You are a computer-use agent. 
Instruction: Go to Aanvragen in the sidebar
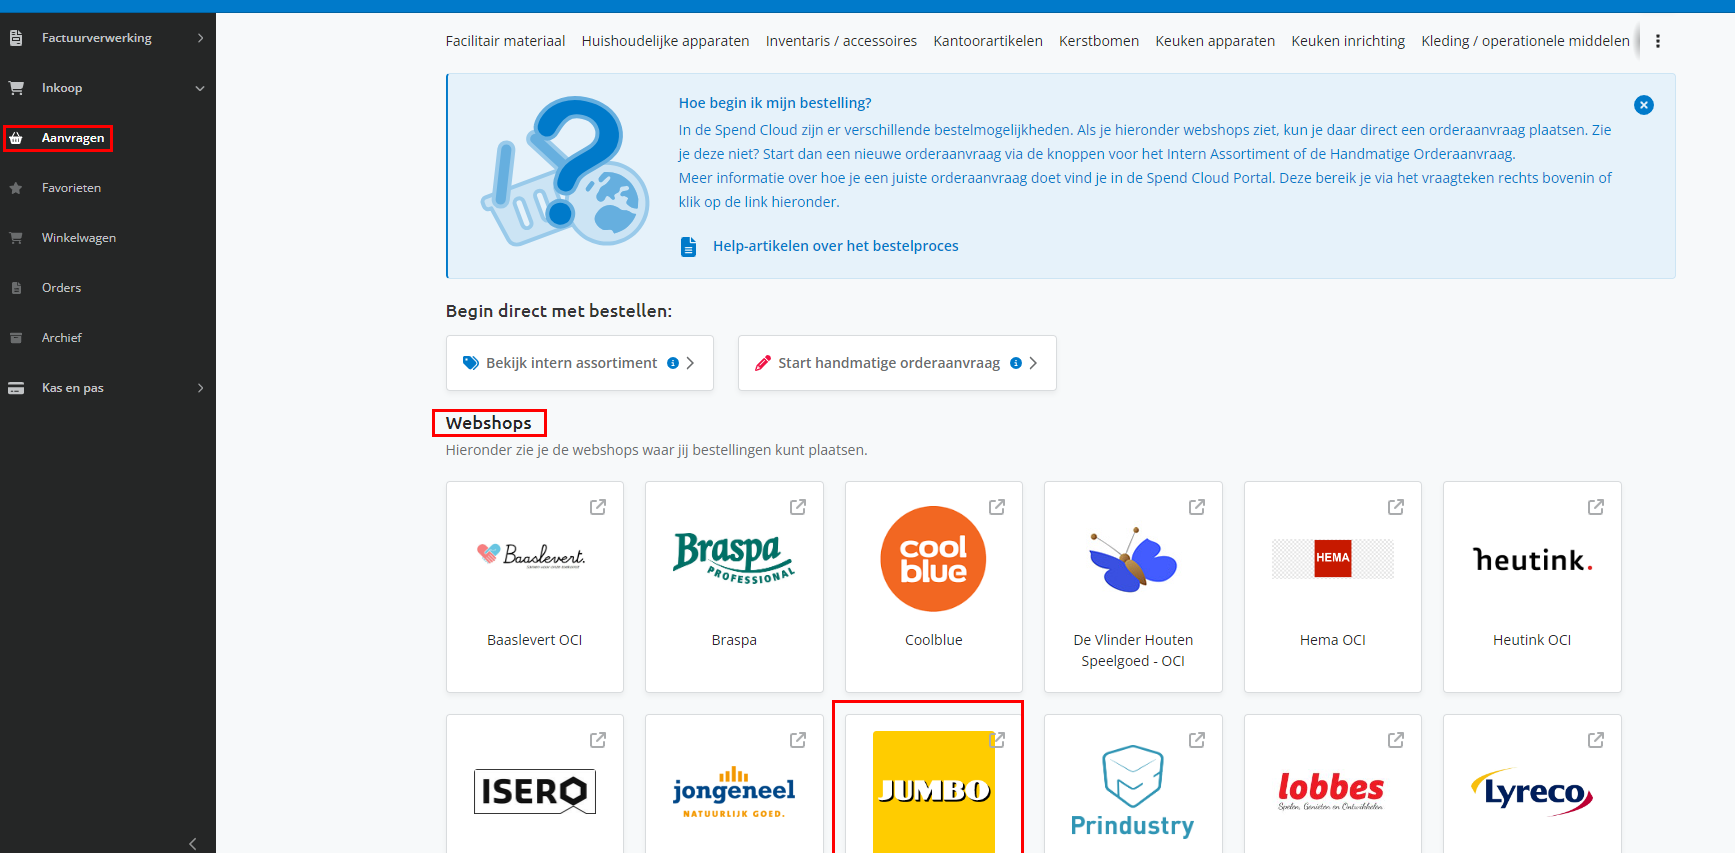pyautogui.click(x=73, y=138)
